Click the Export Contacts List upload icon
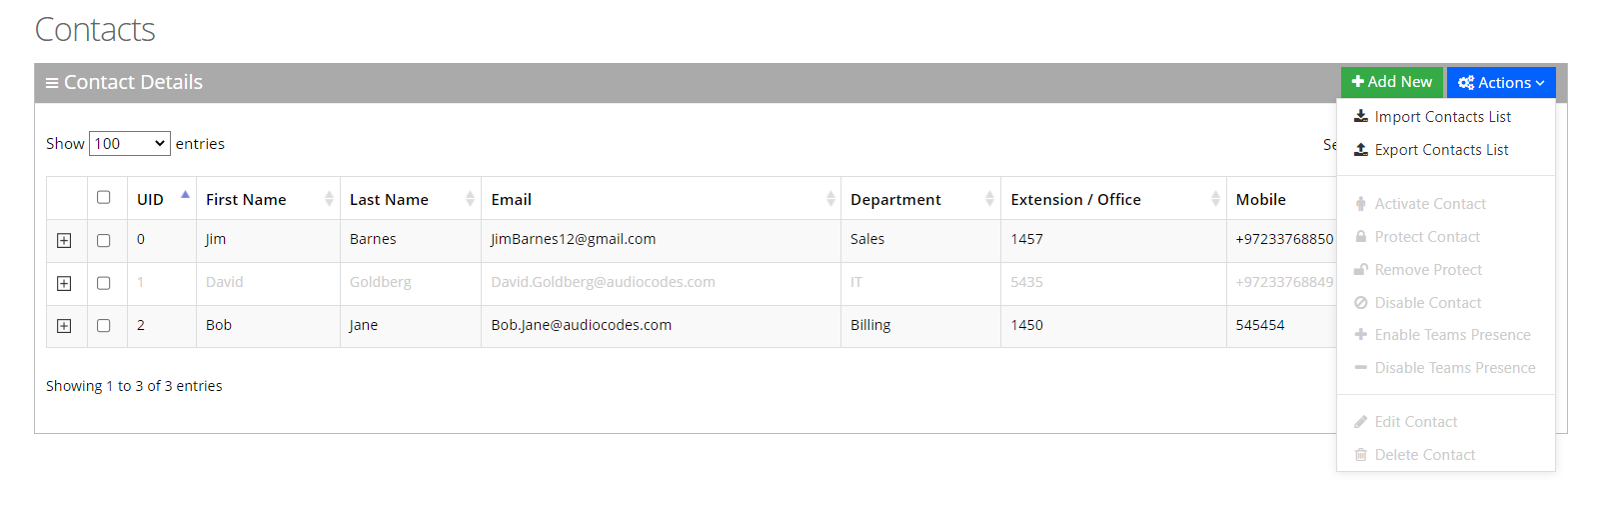1605x522 pixels. click(1360, 150)
